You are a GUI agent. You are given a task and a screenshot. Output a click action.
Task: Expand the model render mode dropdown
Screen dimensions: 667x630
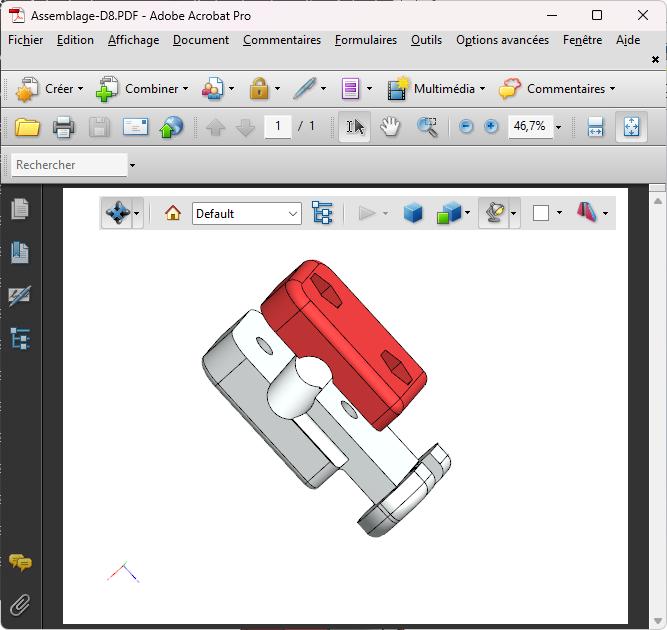coord(467,213)
